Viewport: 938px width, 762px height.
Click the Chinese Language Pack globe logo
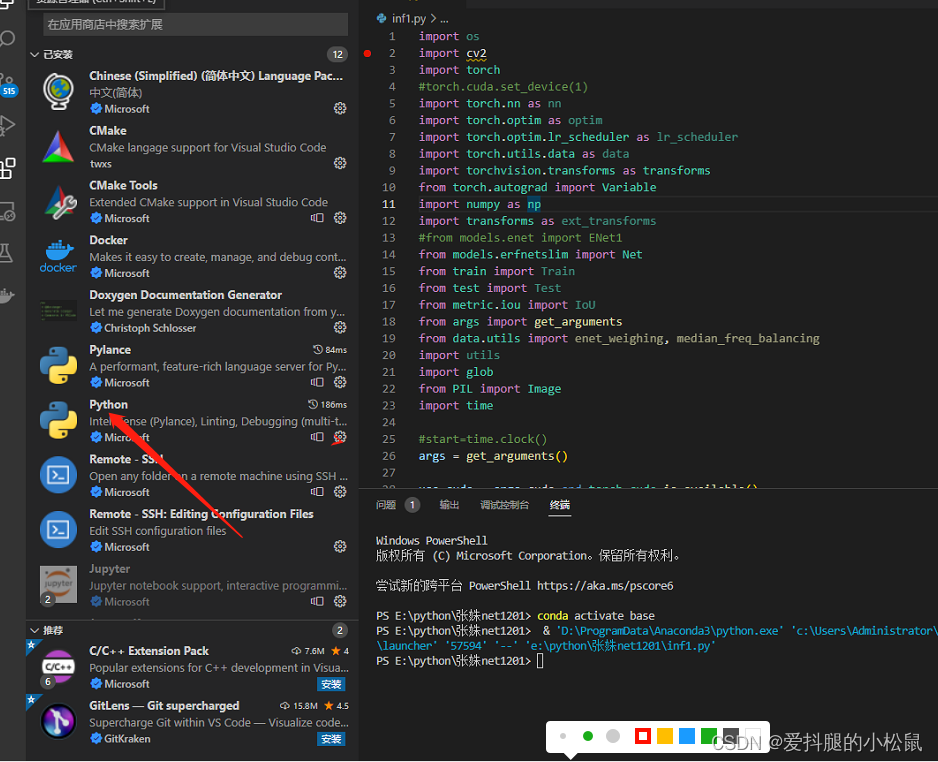pos(58,92)
